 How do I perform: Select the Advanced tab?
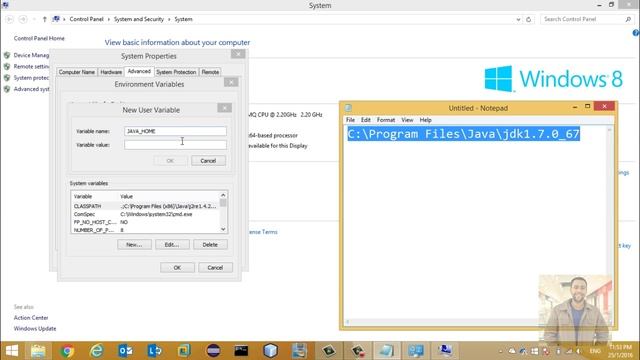(139, 71)
